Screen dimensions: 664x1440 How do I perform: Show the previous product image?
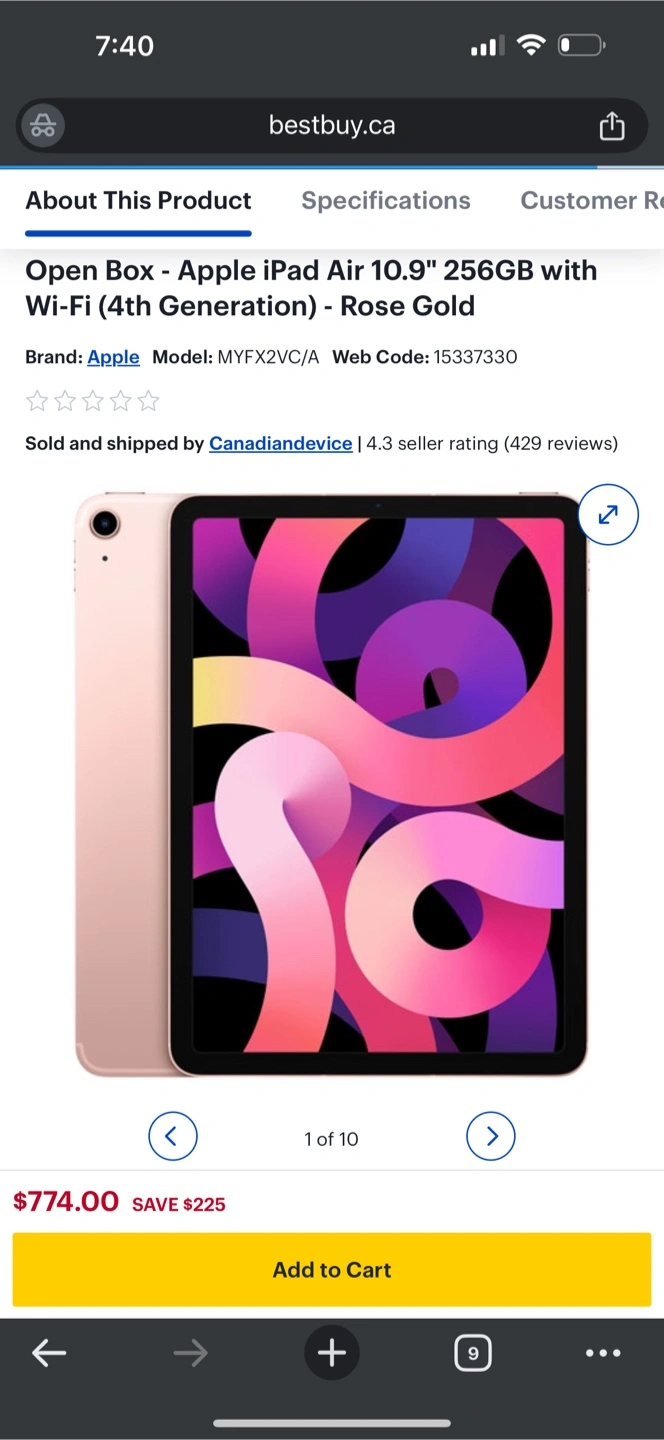(x=173, y=1137)
